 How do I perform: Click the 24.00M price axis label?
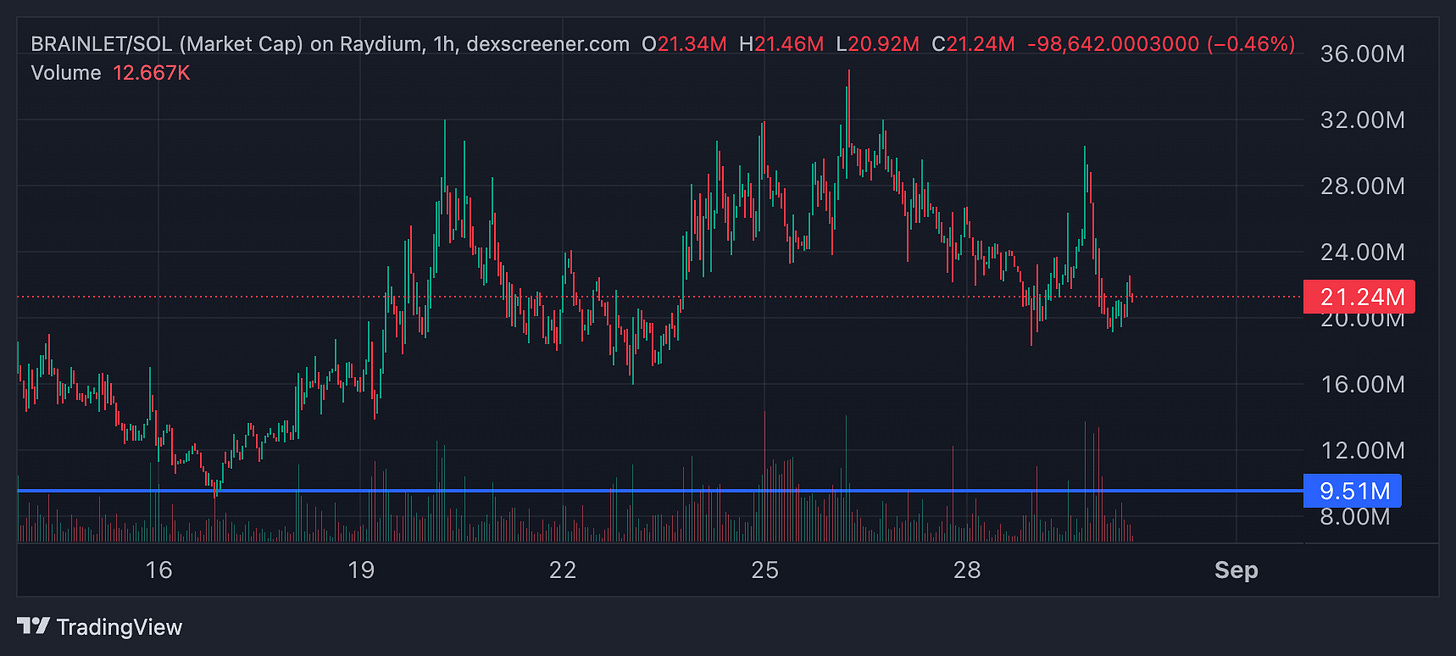1362,252
